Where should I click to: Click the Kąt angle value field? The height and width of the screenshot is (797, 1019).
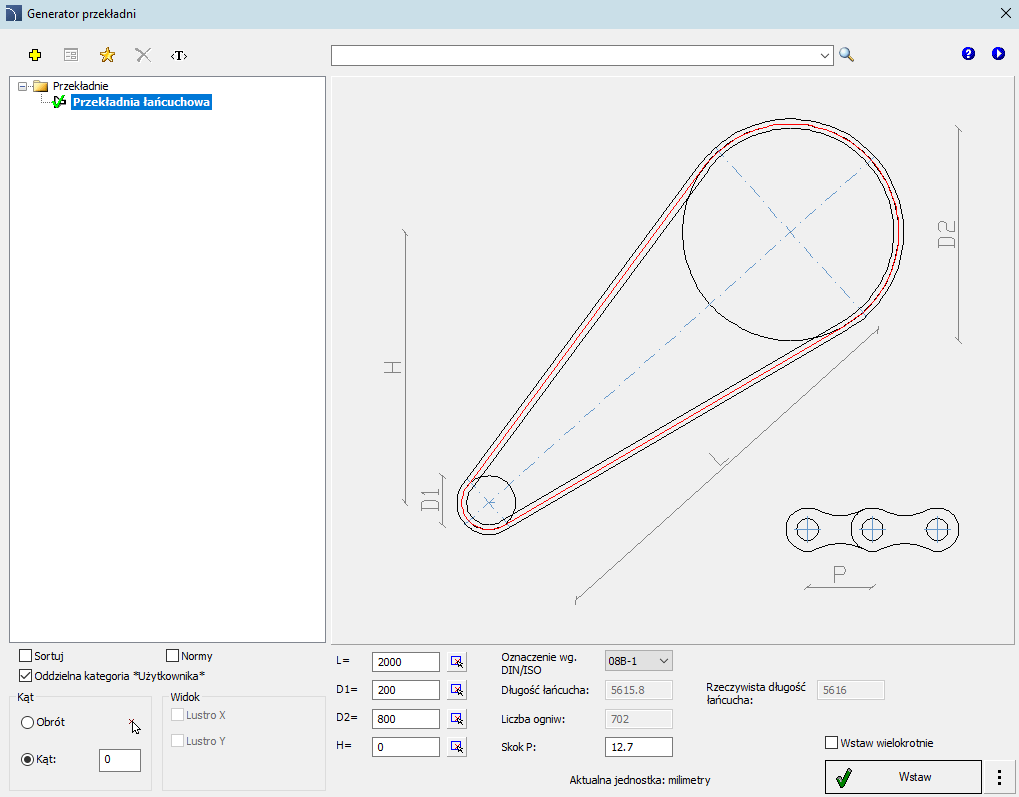point(120,759)
